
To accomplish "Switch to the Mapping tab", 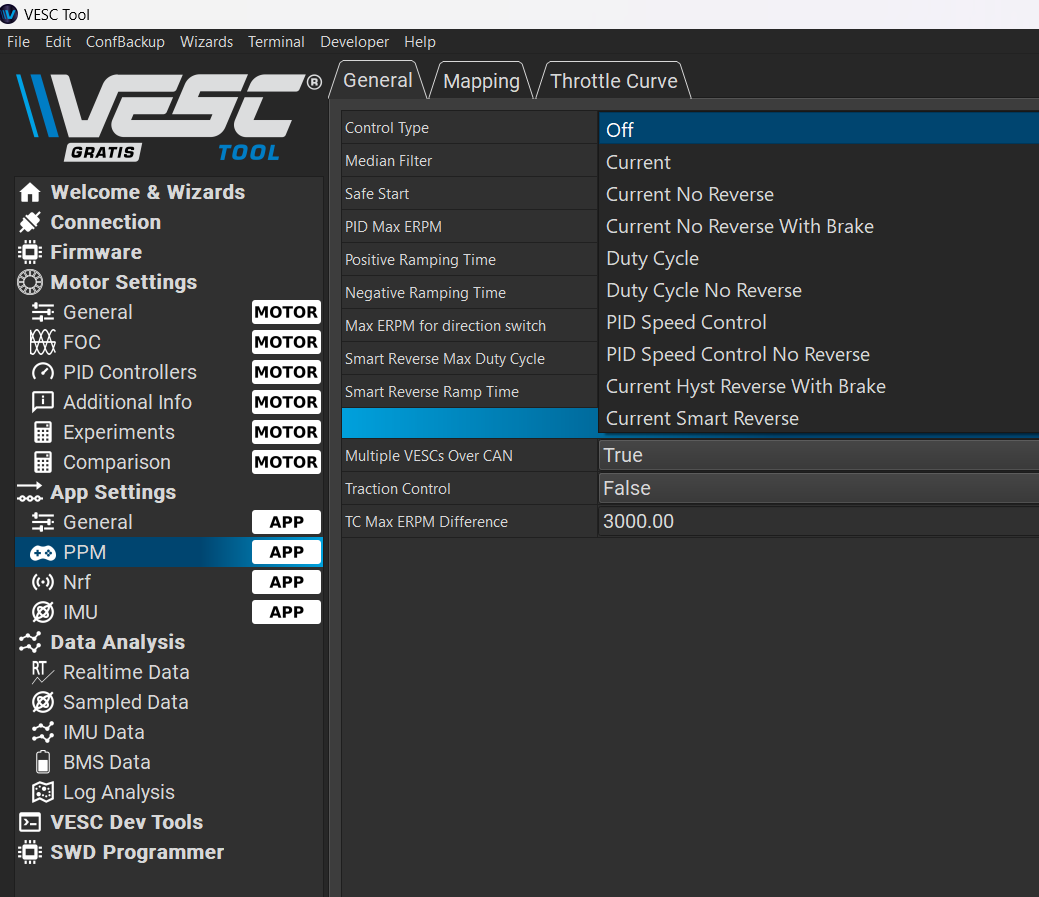I will pos(482,81).
